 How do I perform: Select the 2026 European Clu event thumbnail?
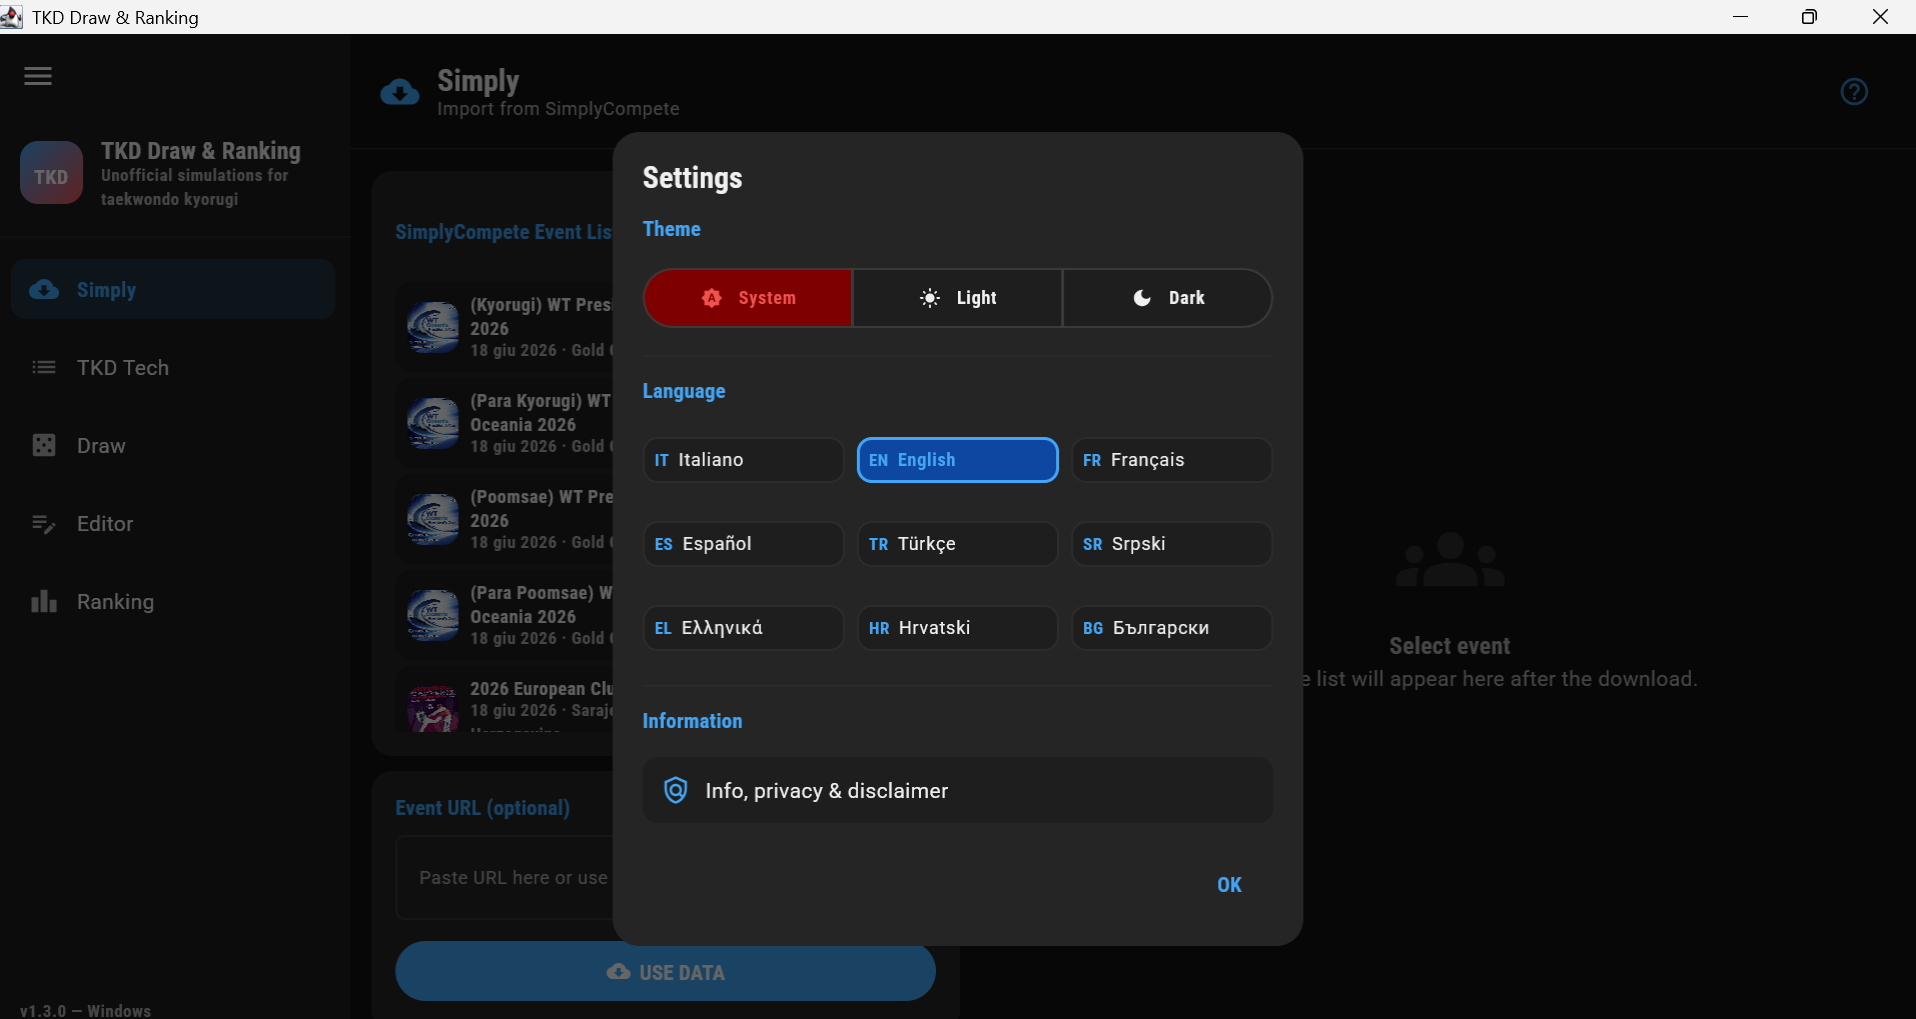click(433, 708)
